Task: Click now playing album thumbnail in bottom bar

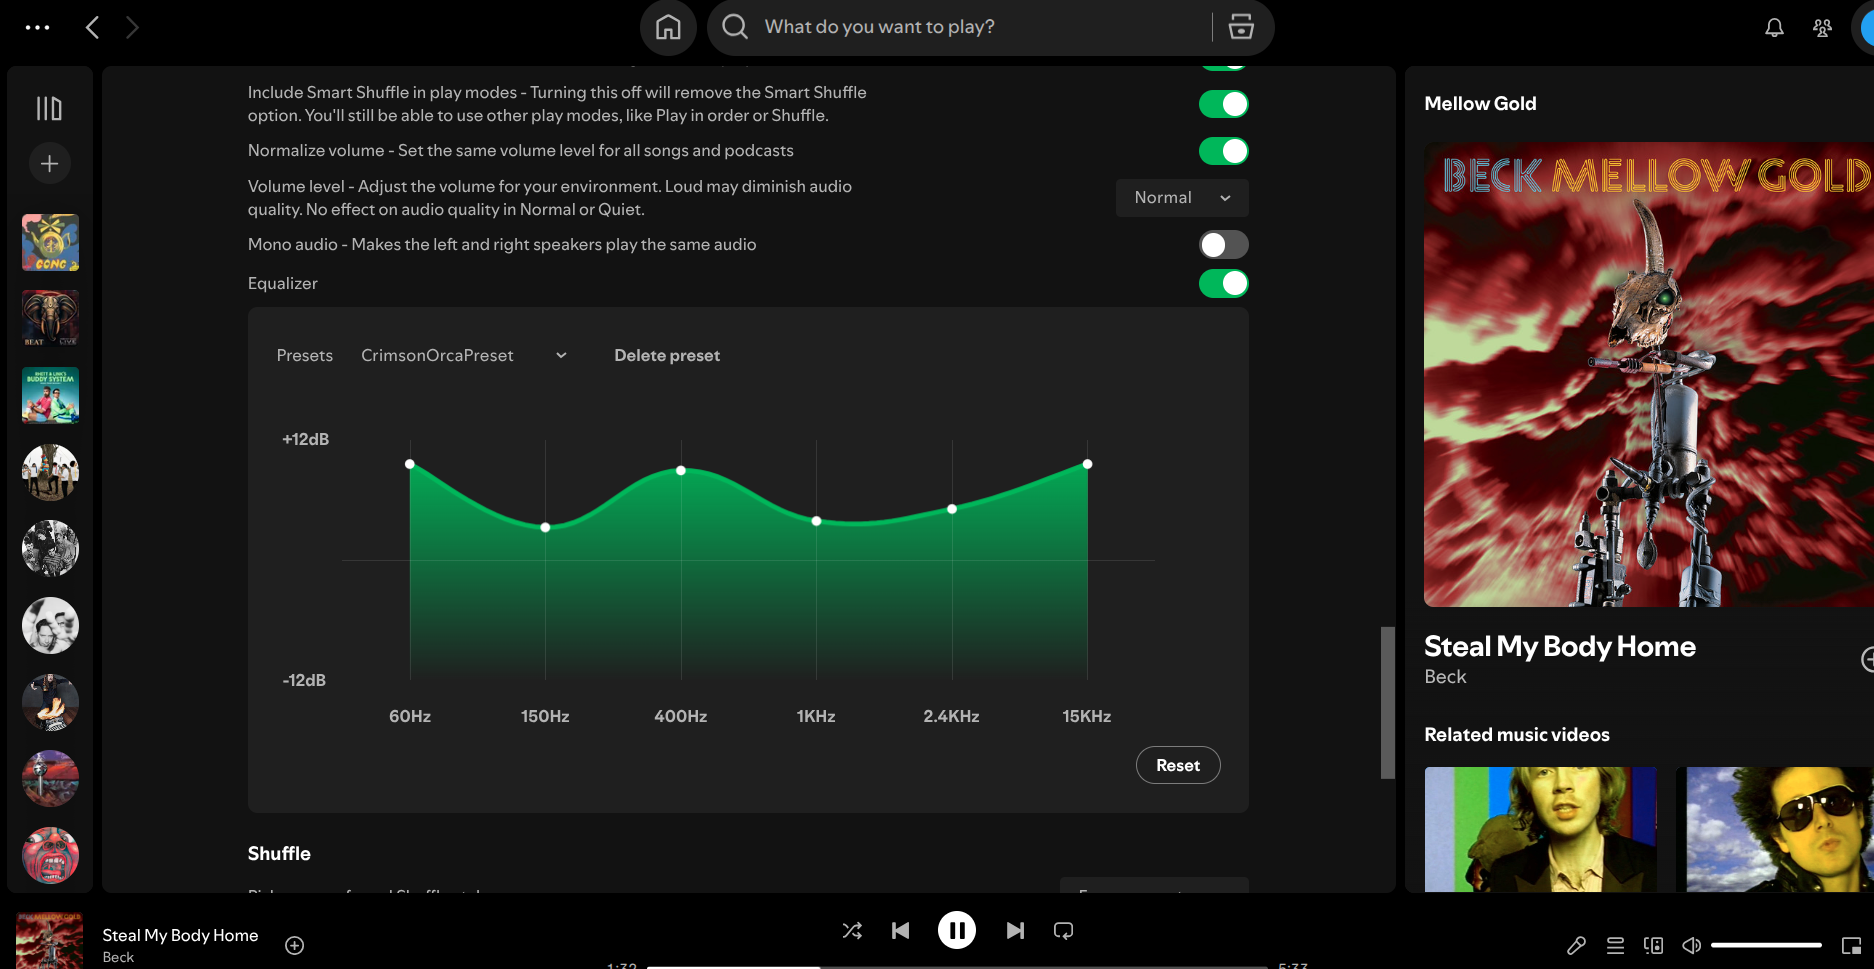Action: click(49, 940)
